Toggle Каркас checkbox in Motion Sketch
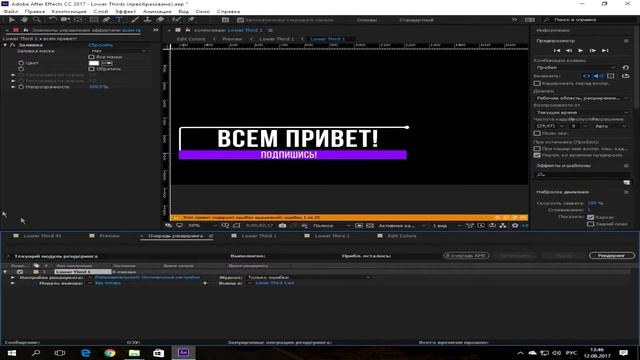The height and width of the screenshot is (360, 640). [590, 217]
